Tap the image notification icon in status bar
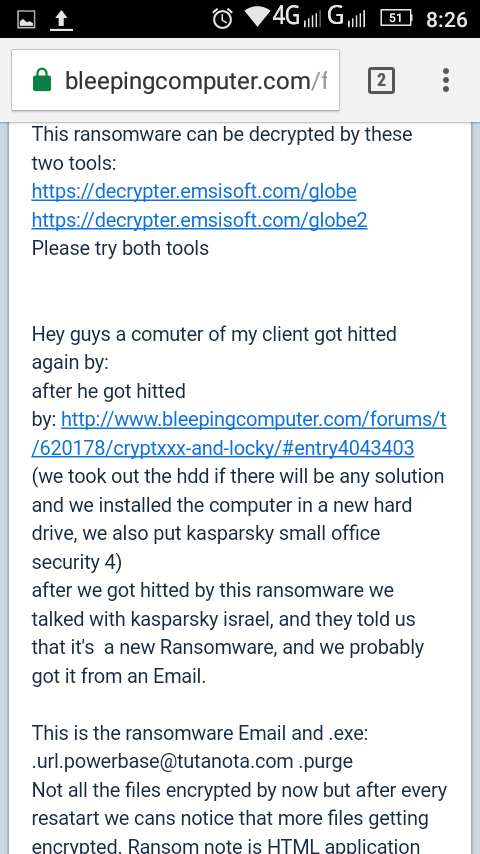This screenshot has height=854, width=480. click(x=26, y=20)
